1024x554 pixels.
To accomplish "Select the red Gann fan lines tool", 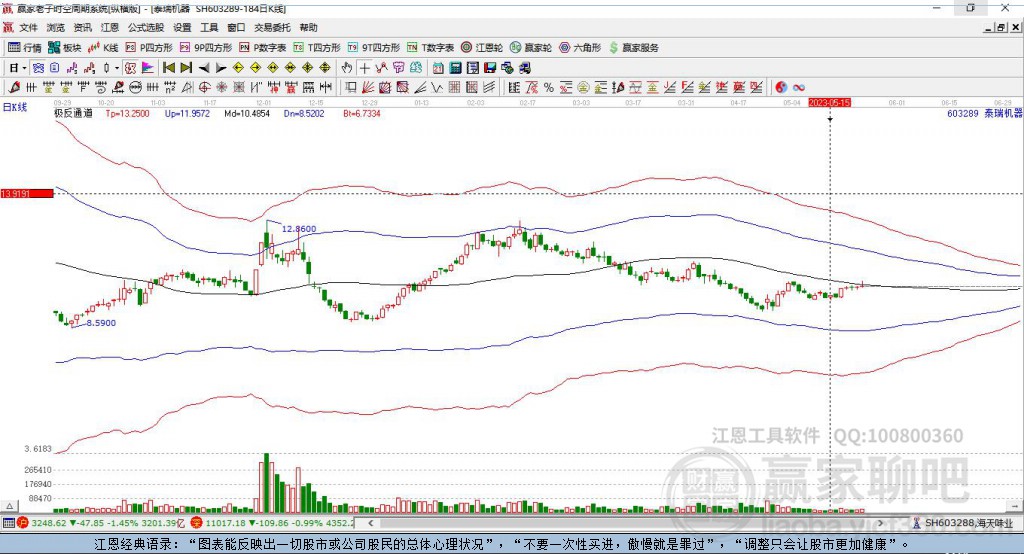I will 368,87.
